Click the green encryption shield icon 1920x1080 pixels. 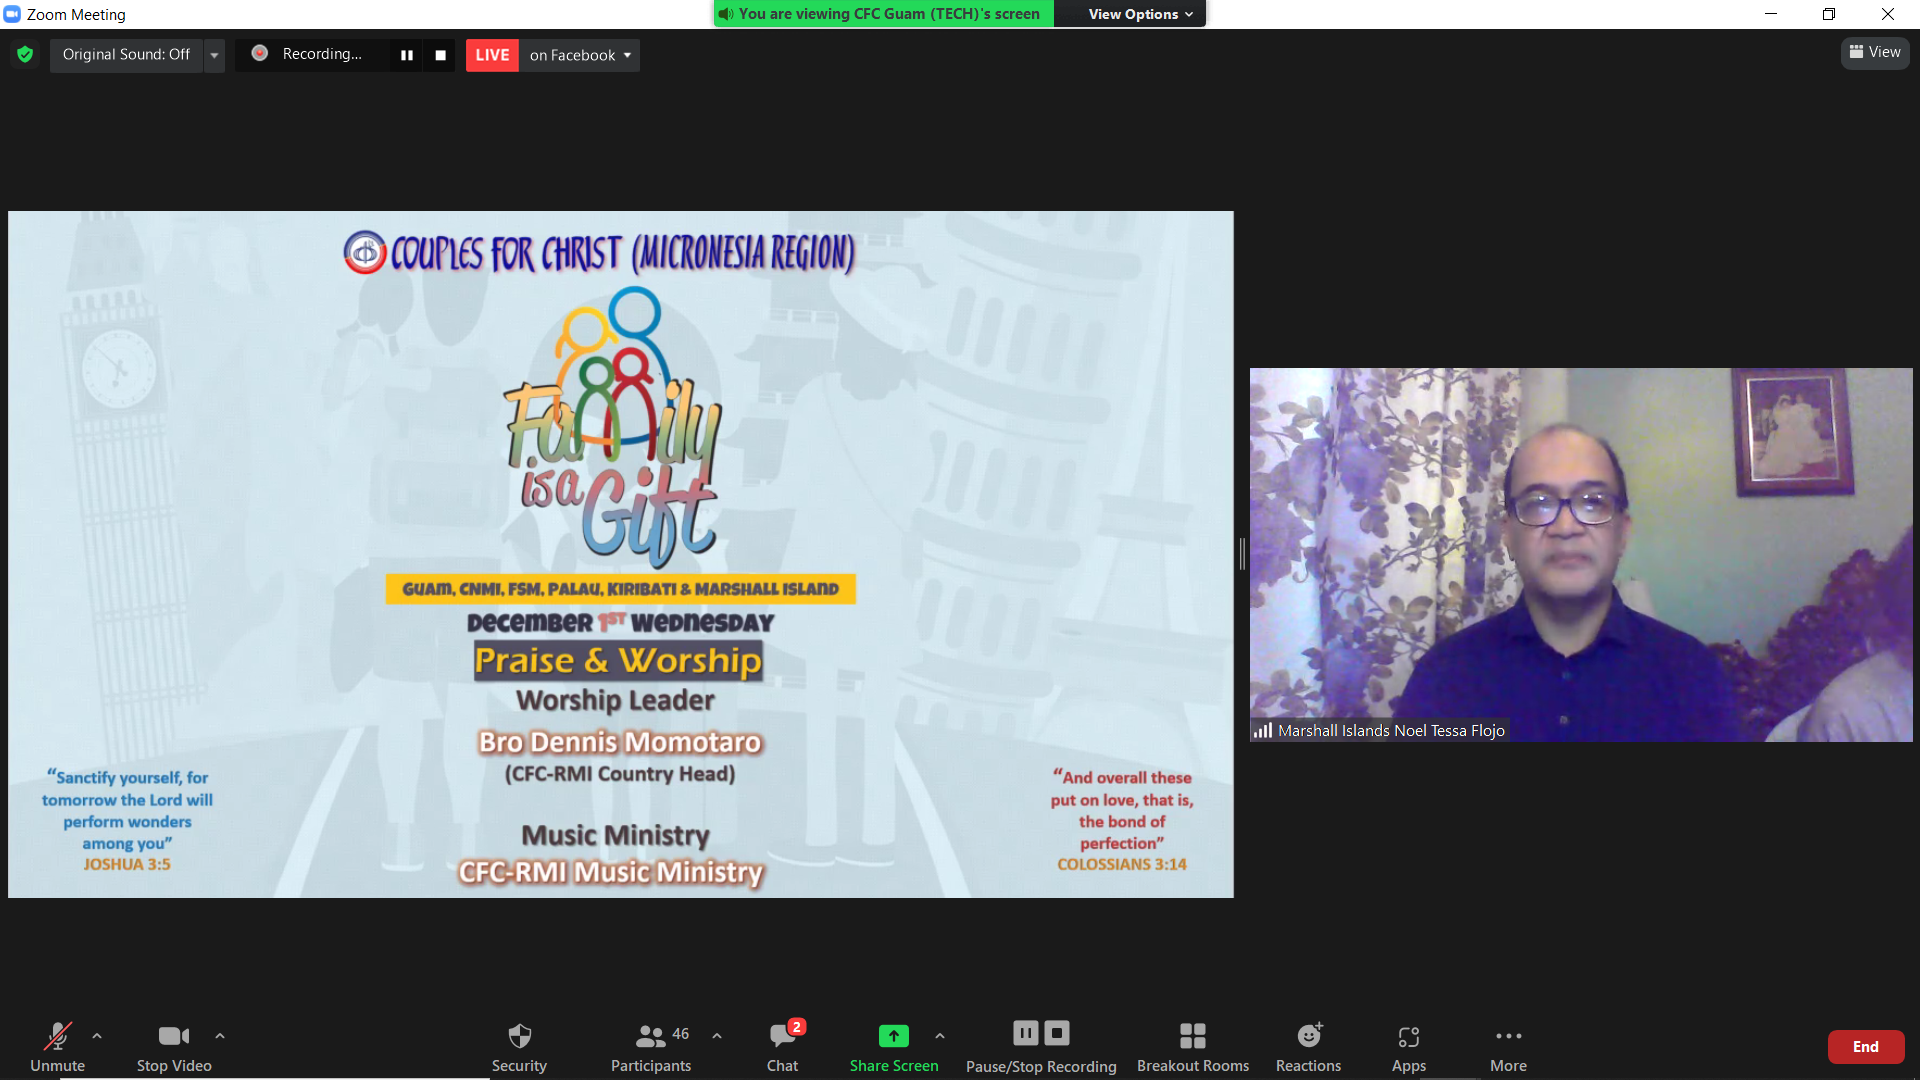[25, 54]
